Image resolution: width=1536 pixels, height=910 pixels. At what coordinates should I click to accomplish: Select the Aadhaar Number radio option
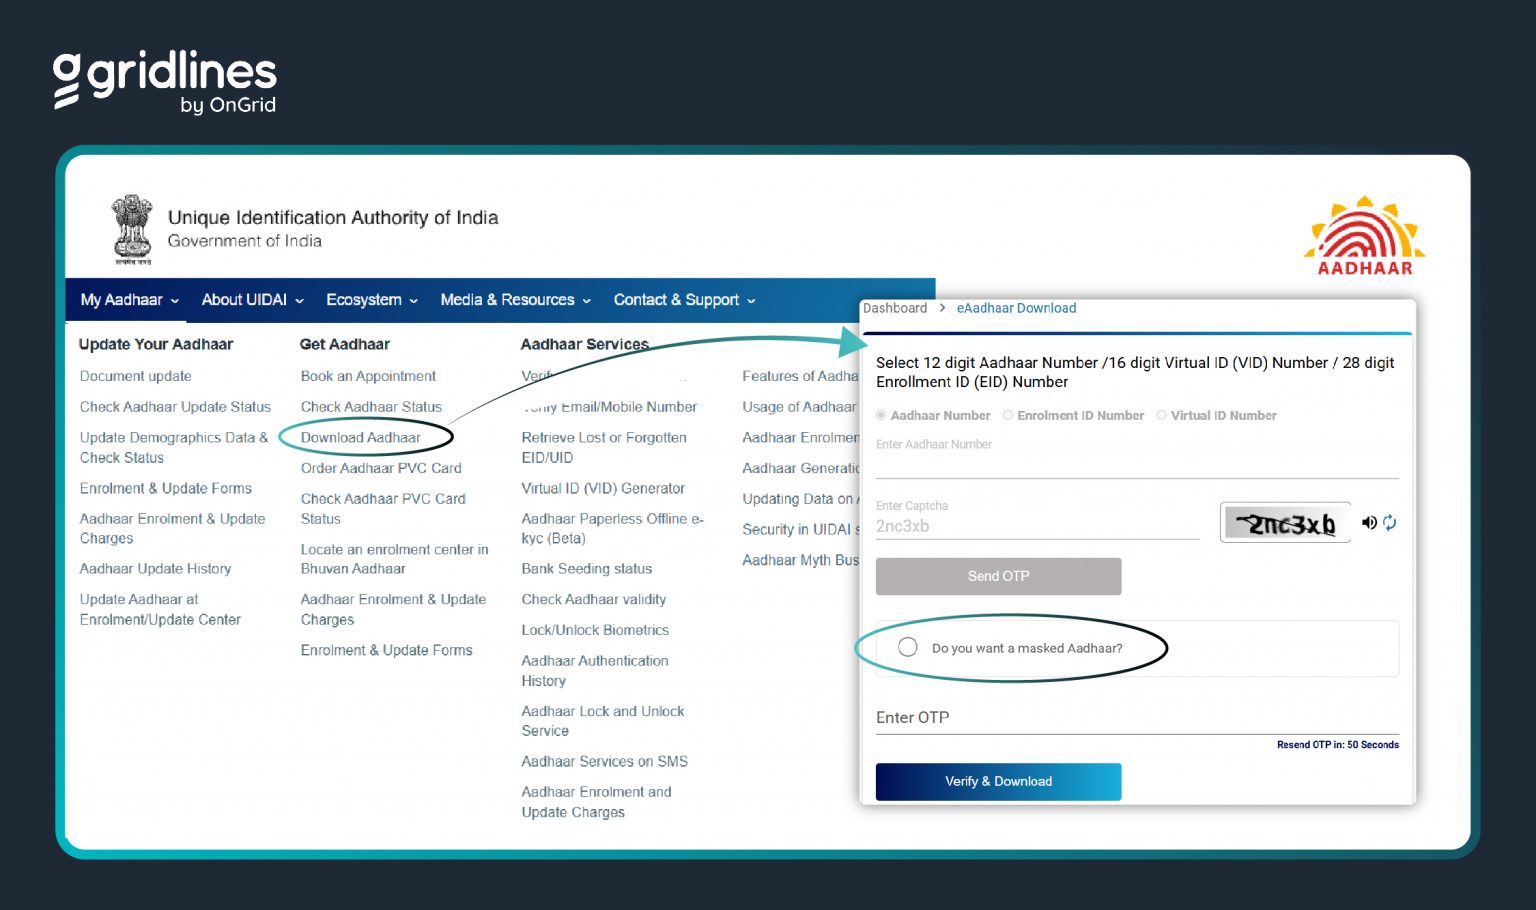[881, 415]
